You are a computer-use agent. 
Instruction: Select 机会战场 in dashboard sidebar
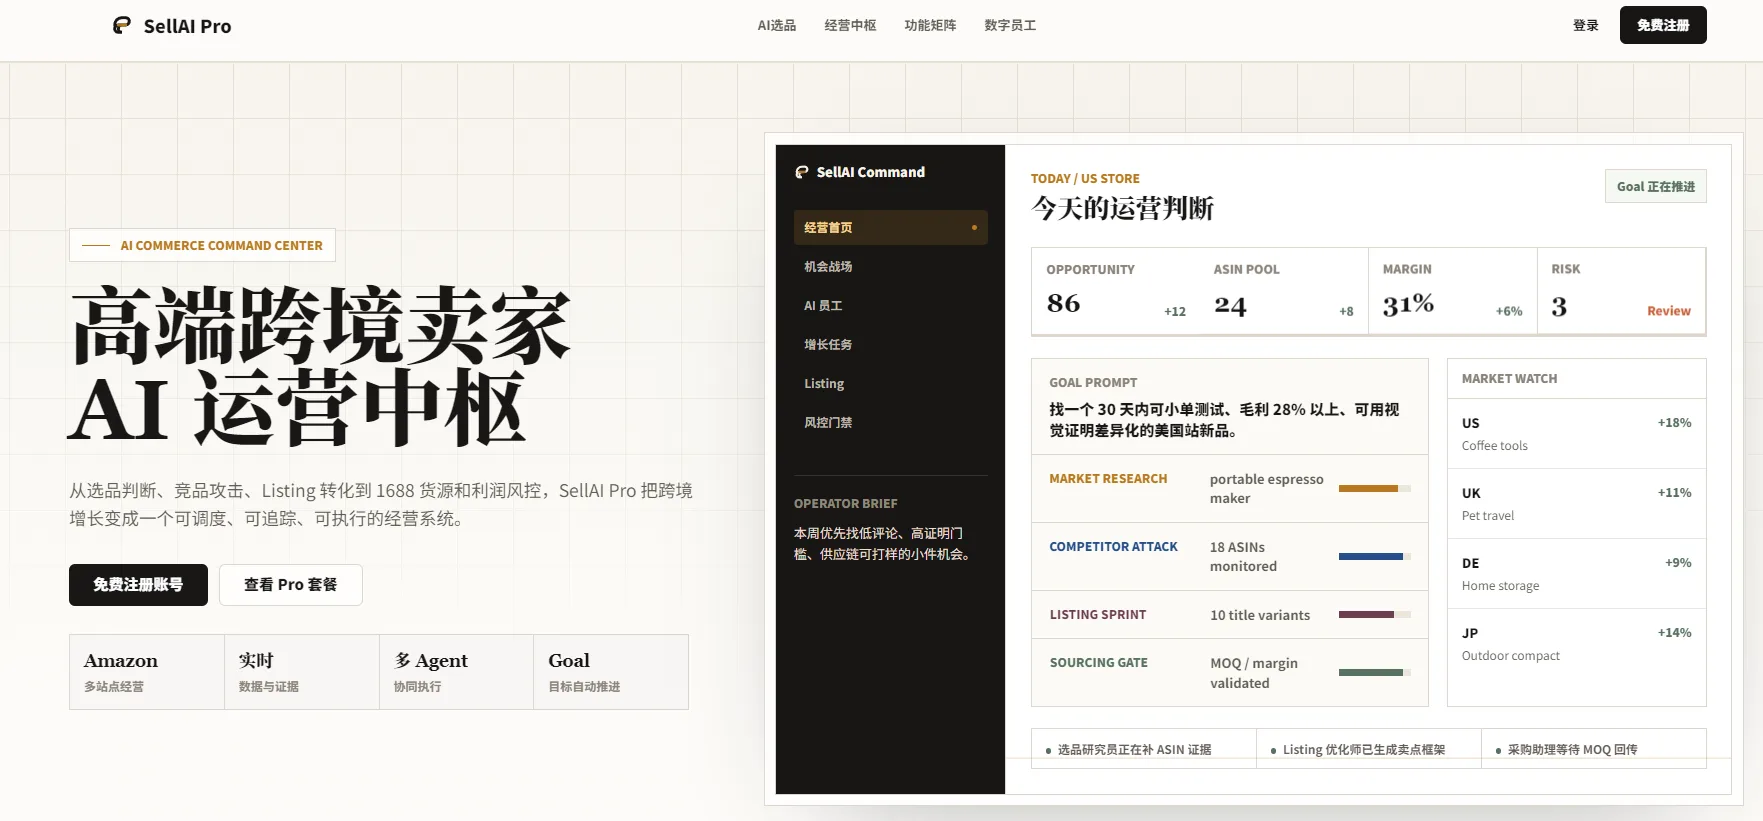891,266
